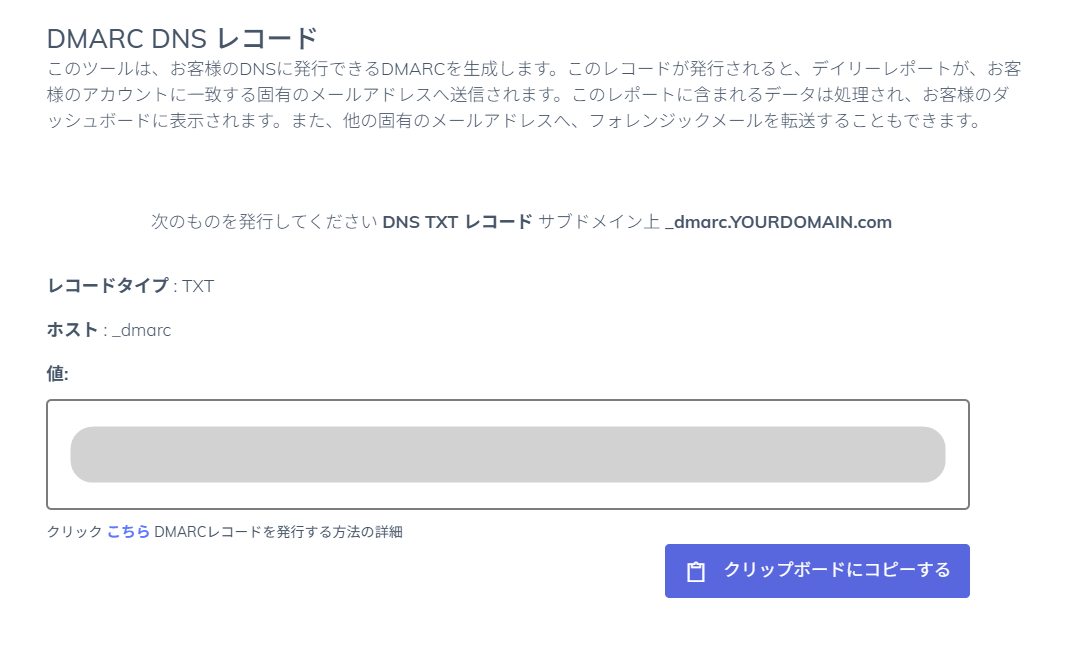1071x645 pixels.
Task: Click the レコードタイプ label
Action: pyautogui.click(x=108, y=286)
